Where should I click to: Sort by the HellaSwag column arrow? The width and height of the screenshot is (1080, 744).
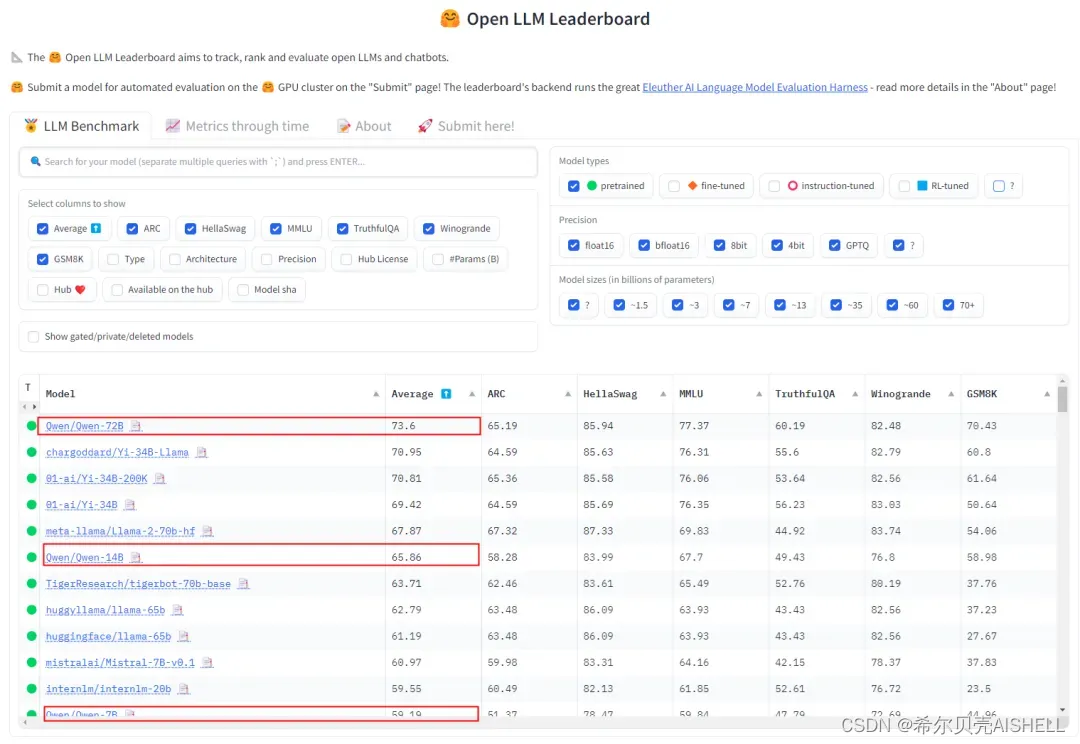click(x=663, y=394)
